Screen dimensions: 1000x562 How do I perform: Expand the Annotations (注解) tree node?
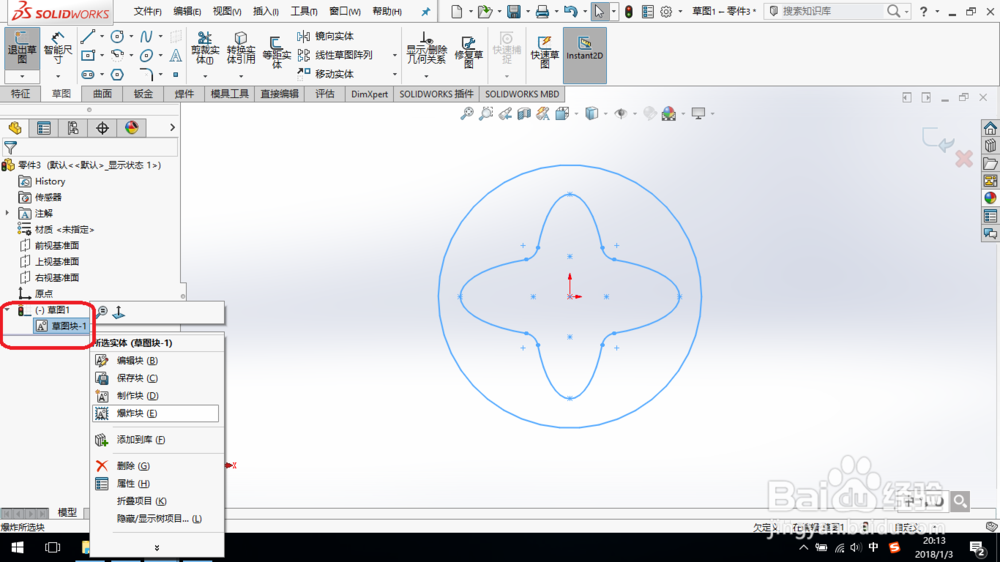[x=8, y=213]
